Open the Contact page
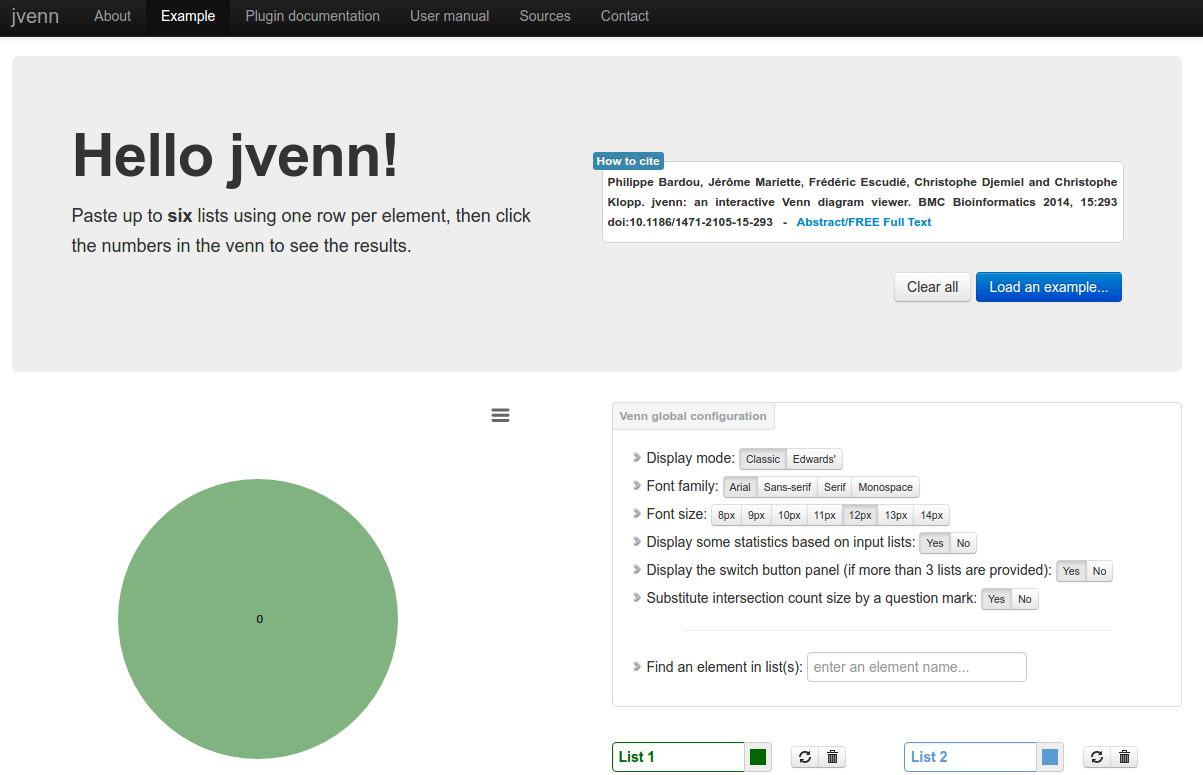1203x775 pixels. 625,16
